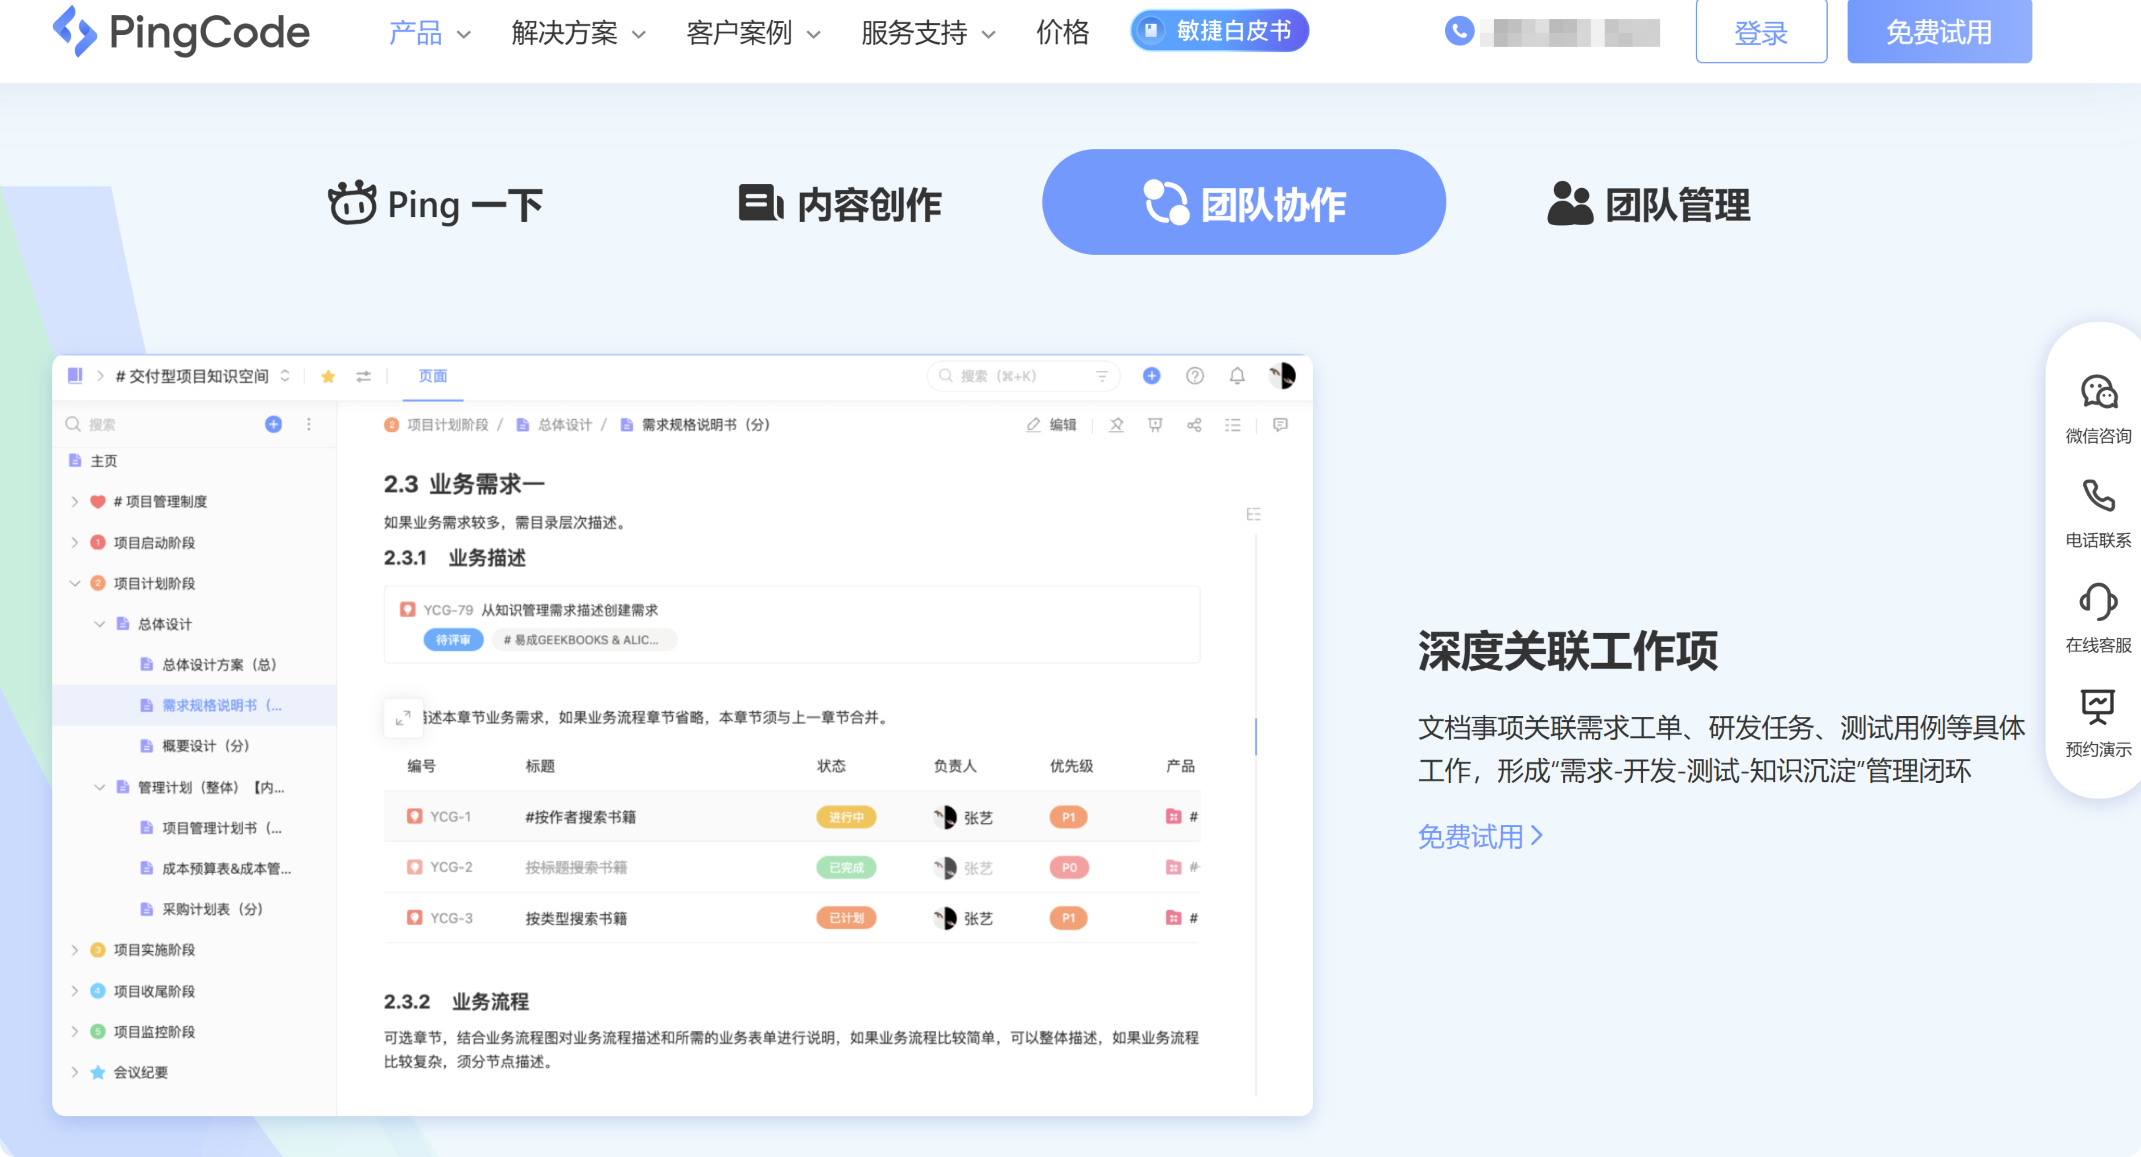Open search filters with the filter icon
This screenshot has width=2141, height=1157.
coord(1102,376)
